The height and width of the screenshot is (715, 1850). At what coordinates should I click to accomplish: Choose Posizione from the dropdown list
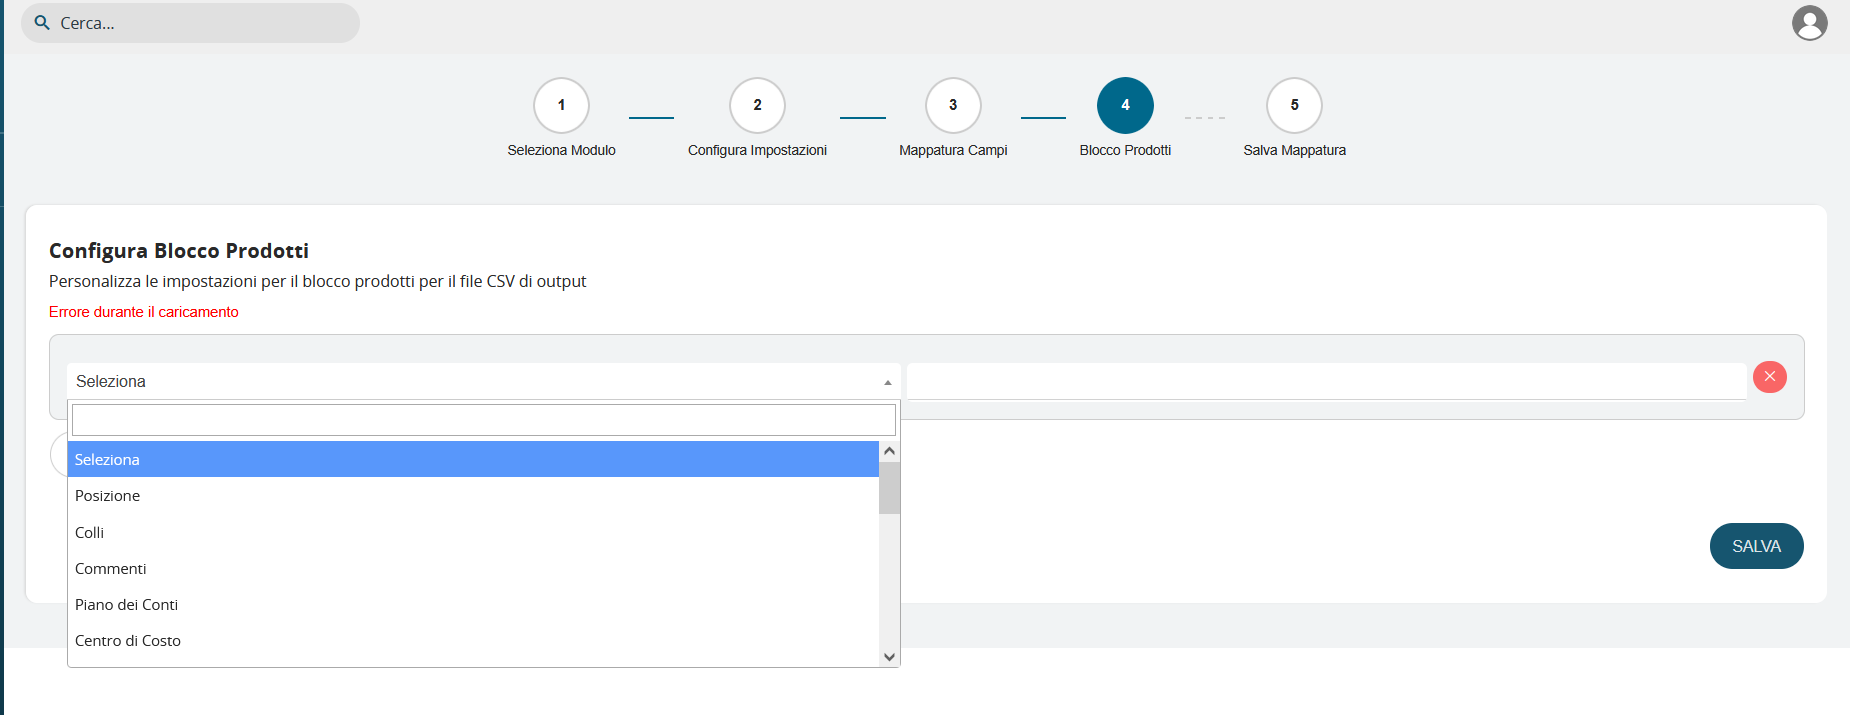pyautogui.click(x=108, y=496)
